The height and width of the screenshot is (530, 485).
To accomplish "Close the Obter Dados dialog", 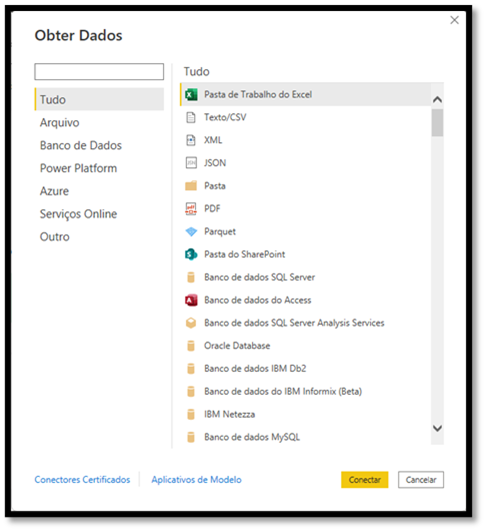I will [455, 20].
